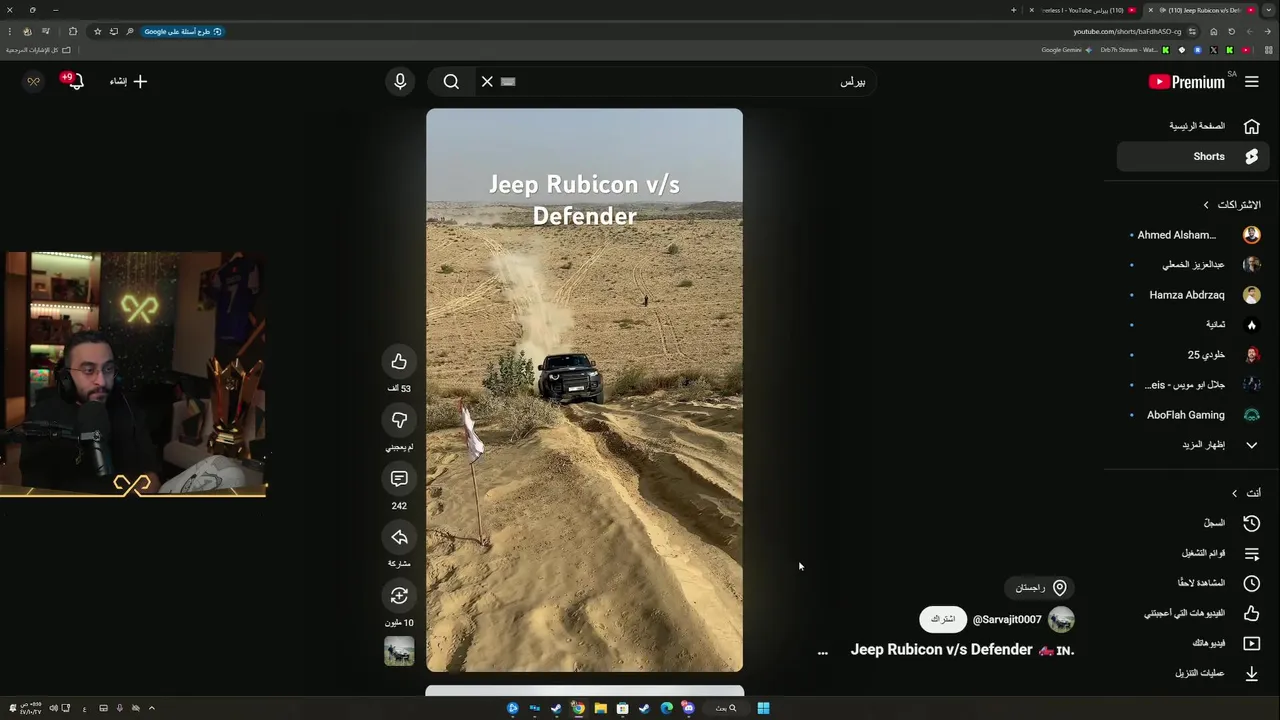Open a new browser tab with plus
This screenshot has height=720, width=1280.
1014,10
